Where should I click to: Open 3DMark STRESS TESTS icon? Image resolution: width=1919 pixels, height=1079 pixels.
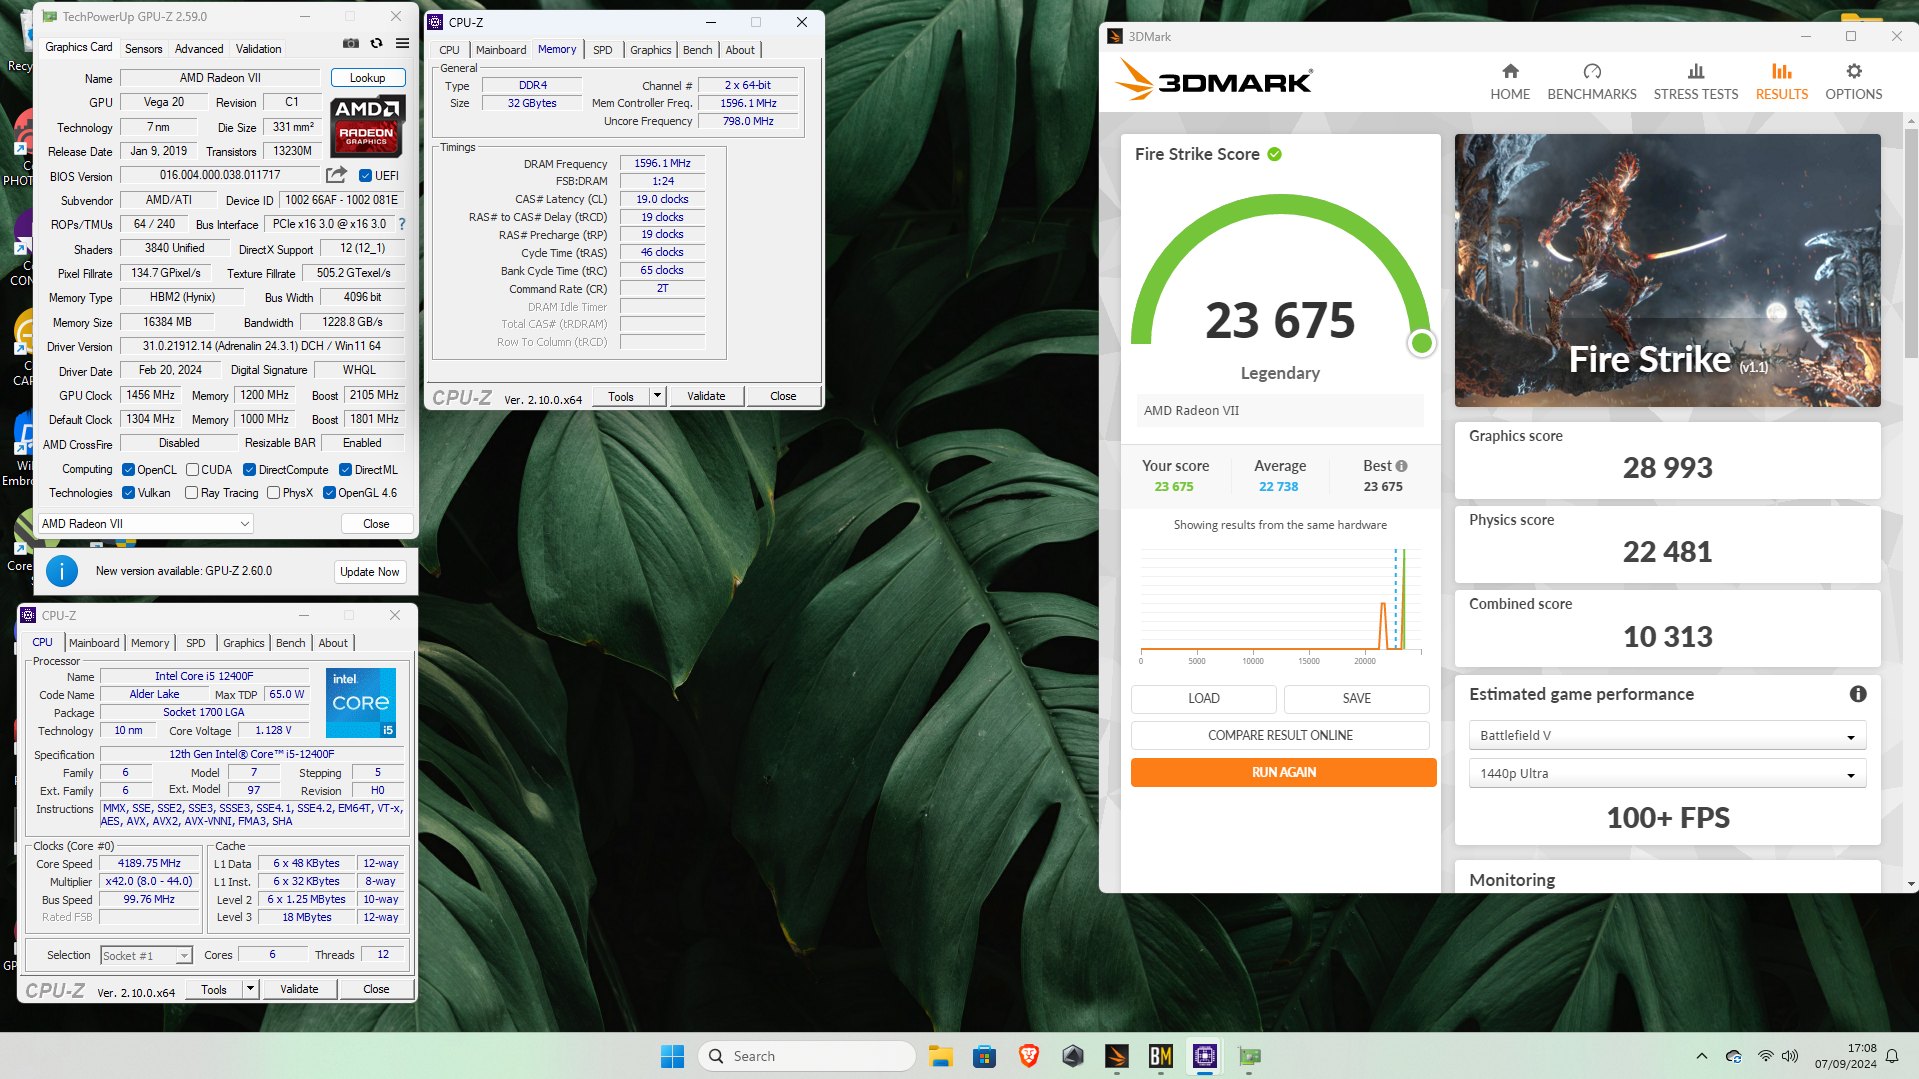pos(1696,71)
